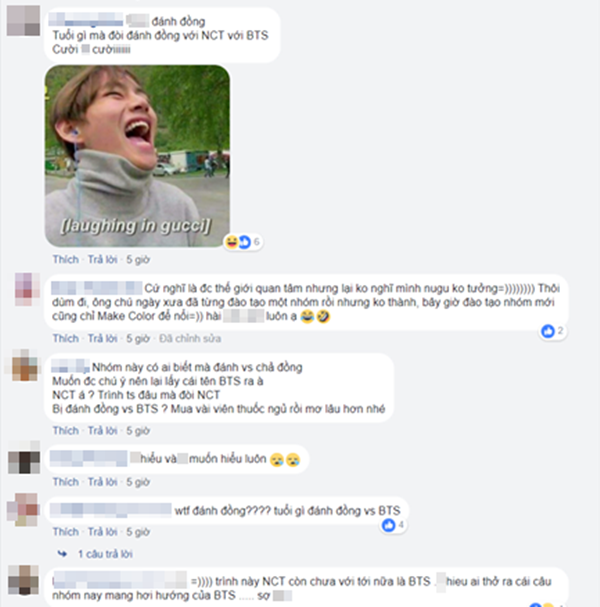Reply to the 'thuốc ngủ' comment
The image size is (600, 607).
click(103, 430)
